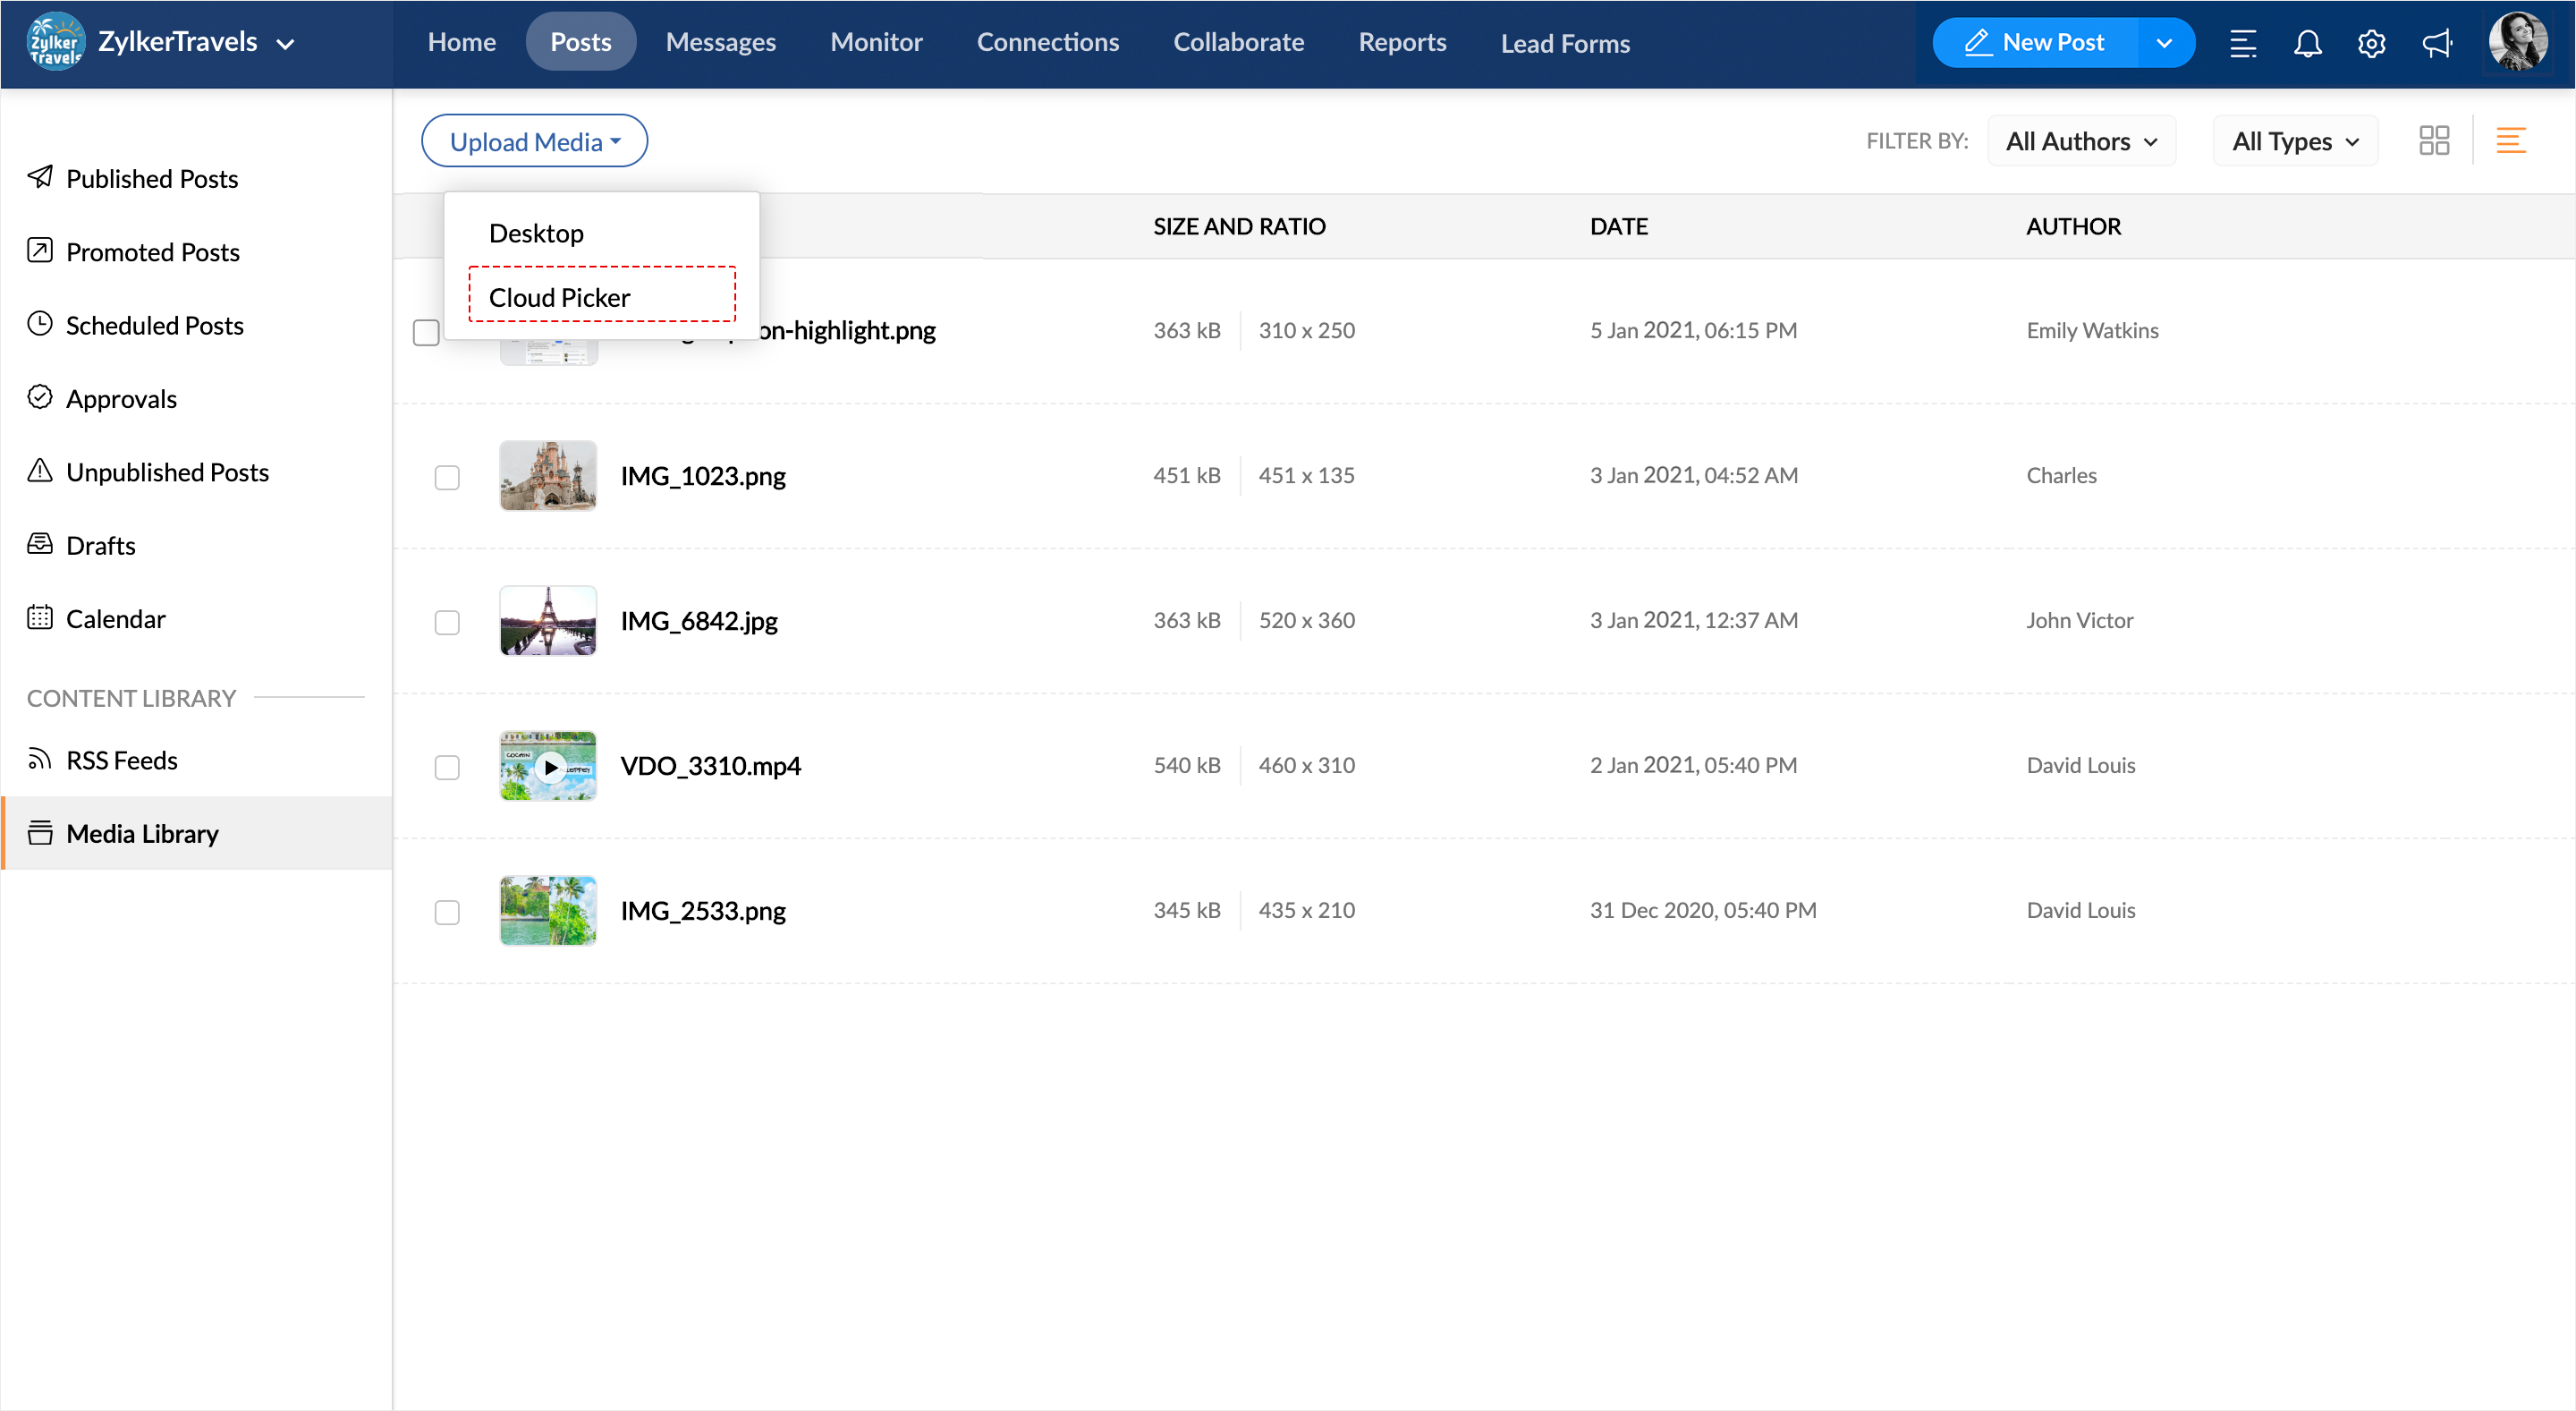Click the Upload Media button
Screen dimensions: 2576x1411
[534, 141]
